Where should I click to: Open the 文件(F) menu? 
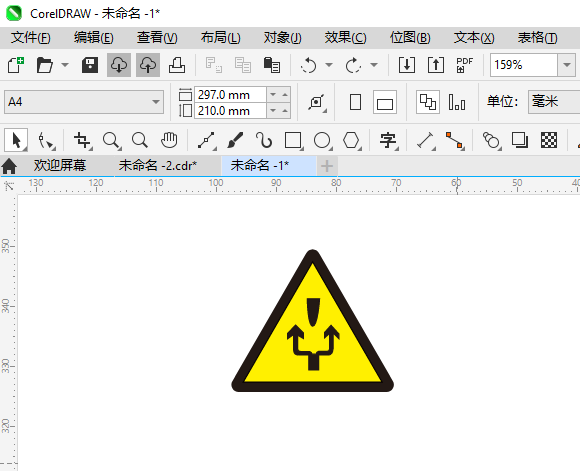[31, 38]
